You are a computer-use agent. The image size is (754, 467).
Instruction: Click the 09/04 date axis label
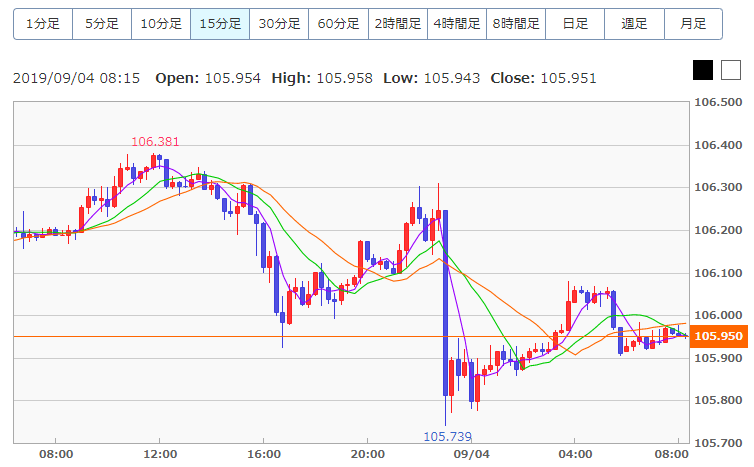coord(470,454)
